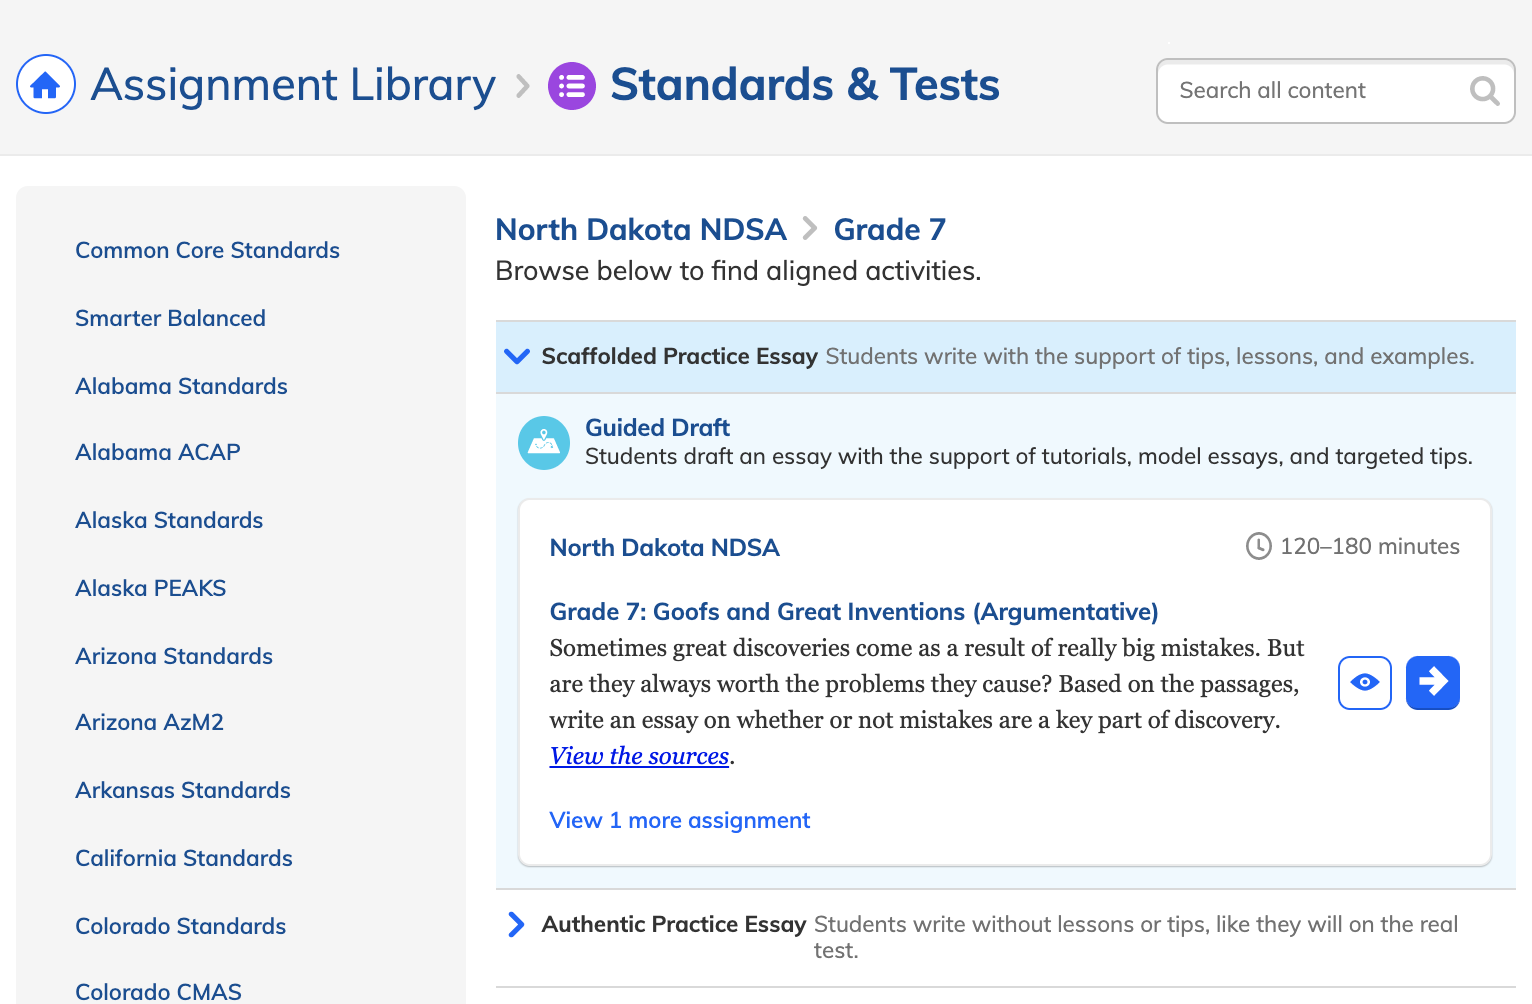Expand the Authentic Practice Essay section
The width and height of the screenshot is (1532, 1004).
516,924
